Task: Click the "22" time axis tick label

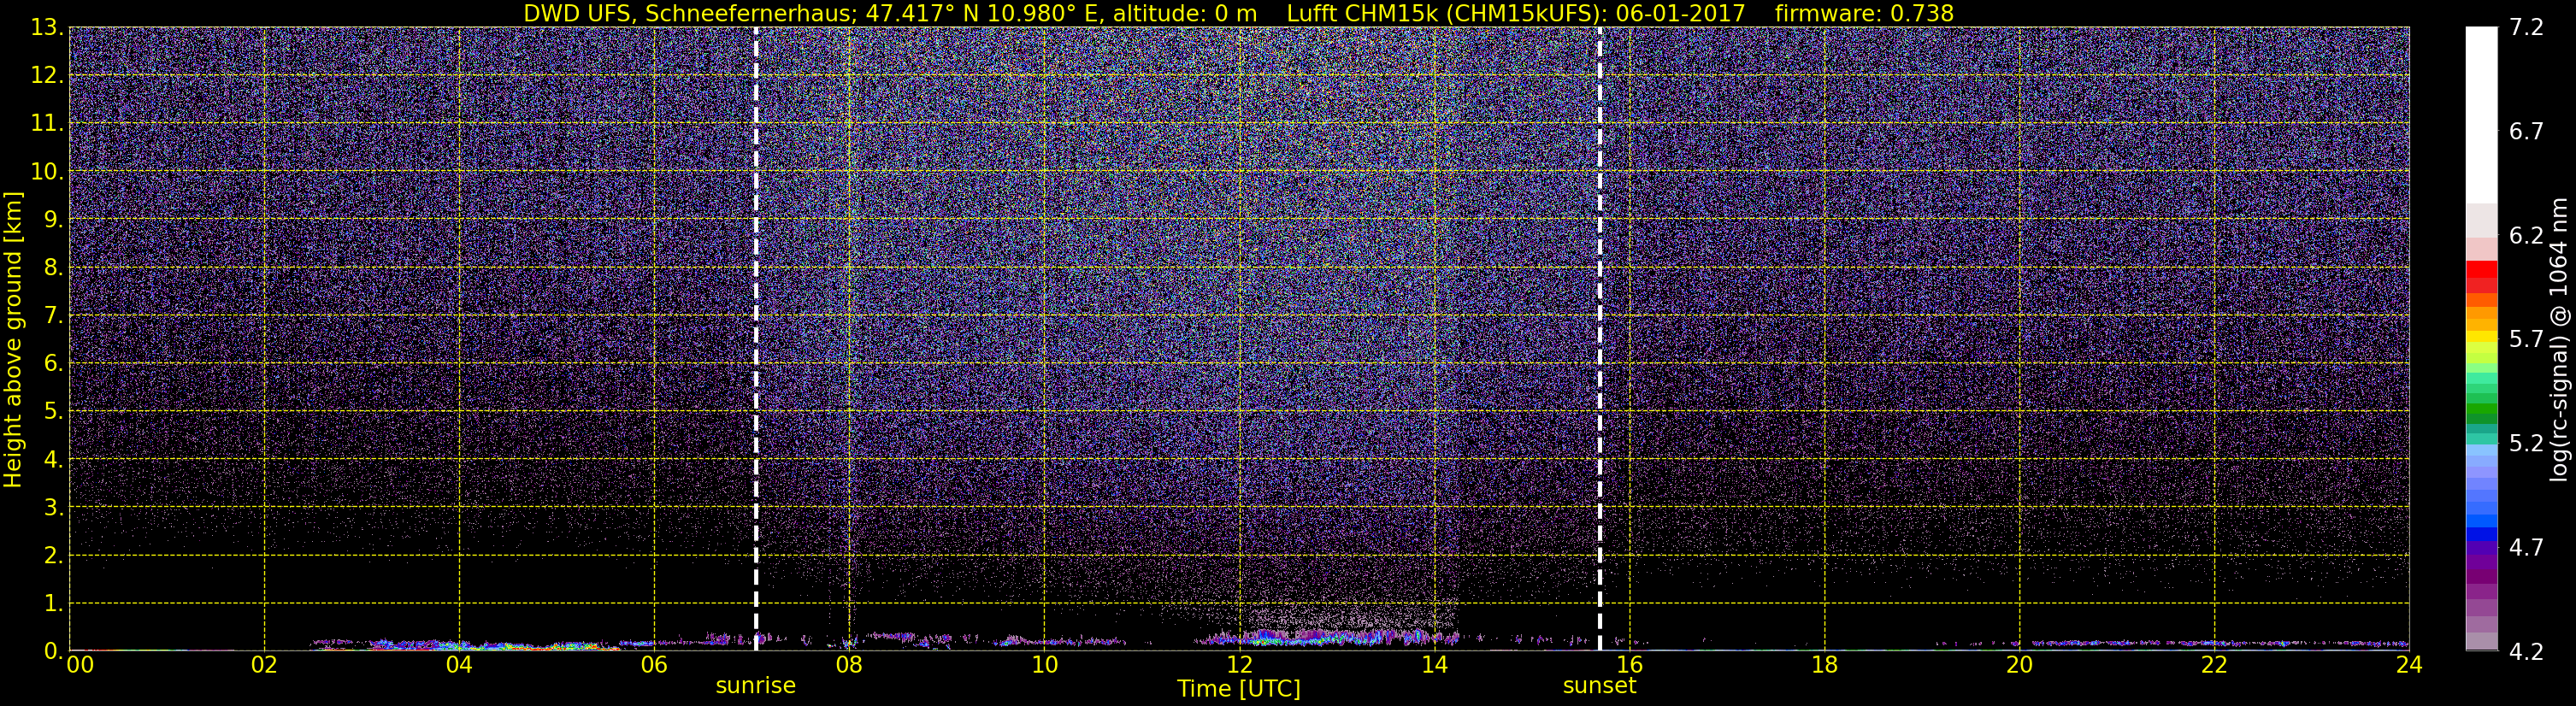Action: click(2214, 665)
